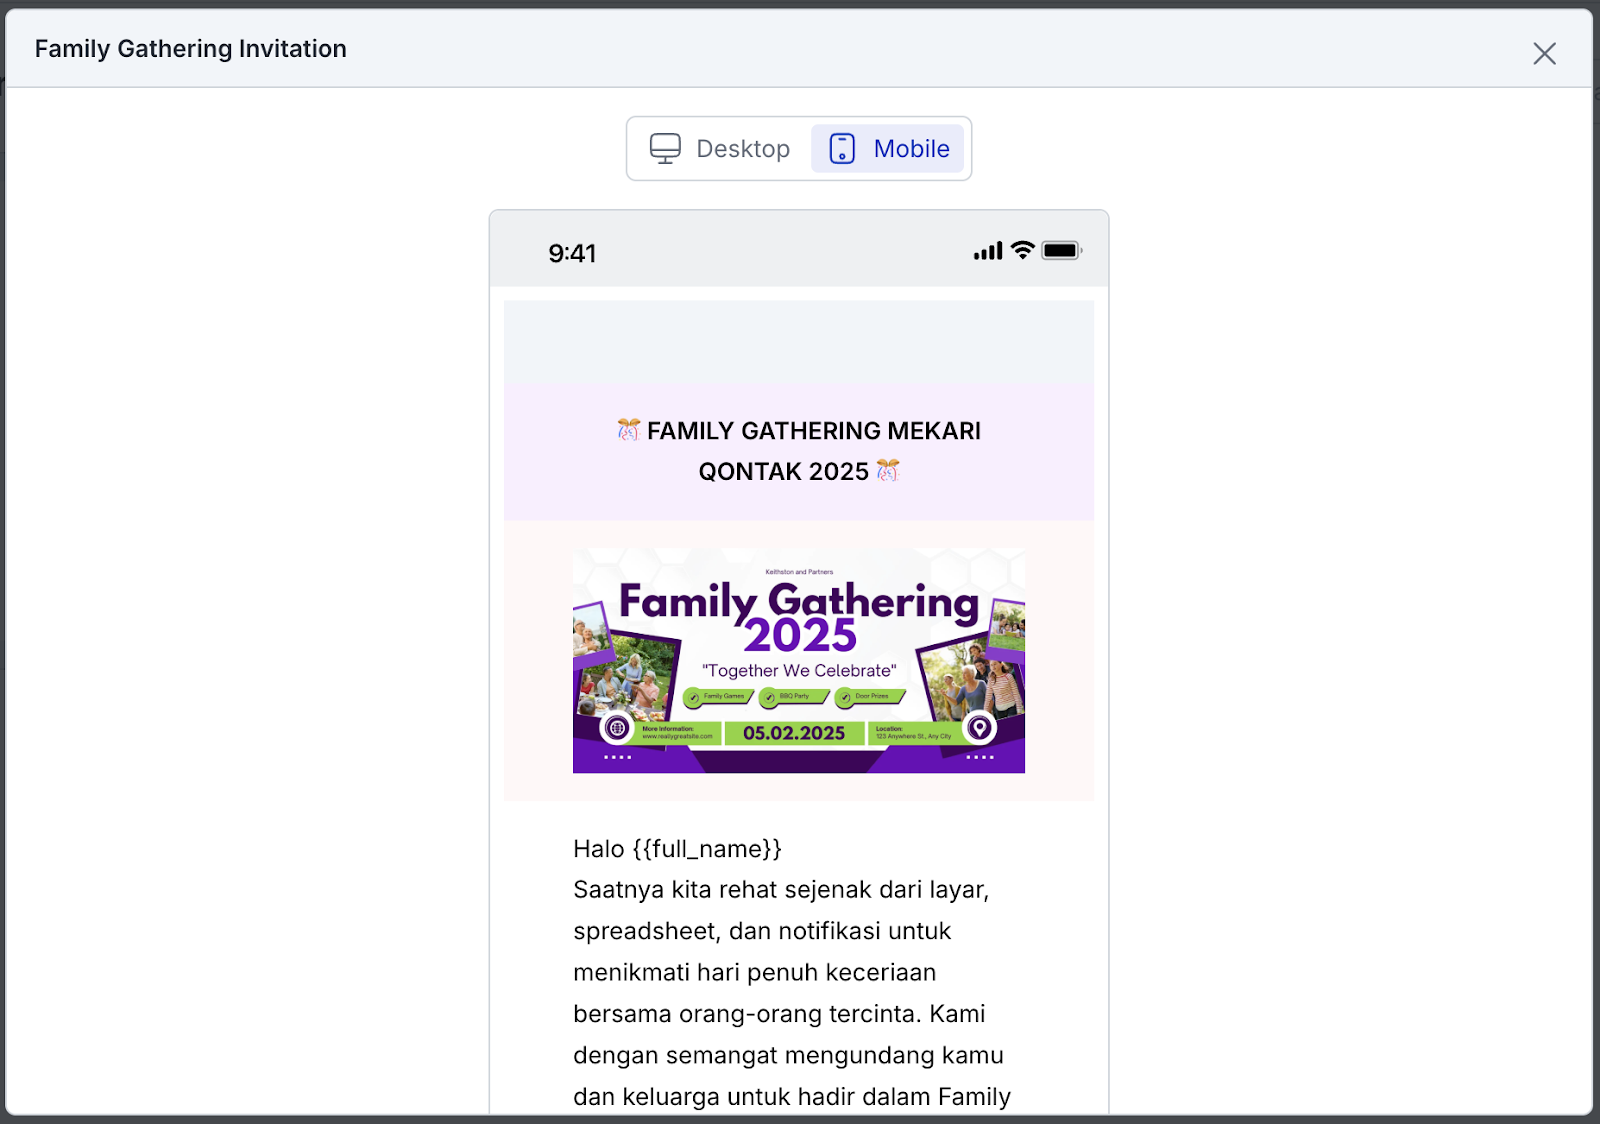Click the "spreadsheet, dan notifikasi untuk" line
Screen dimensions: 1600x1124
click(x=762, y=931)
